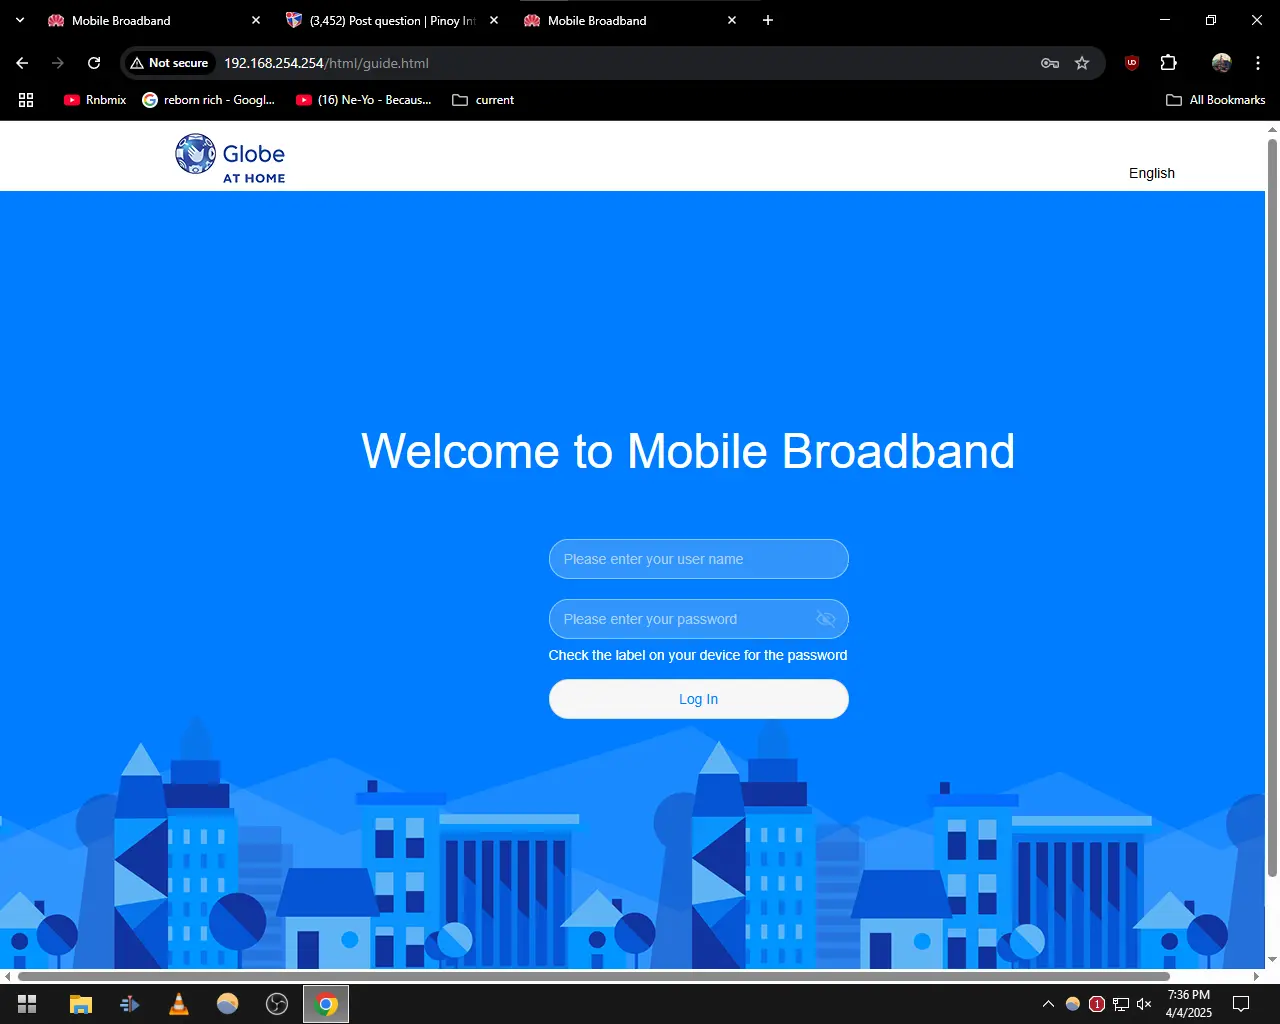Screen dimensions: 1280x1024
Task: Open File Explorer from the taskbar
Action: (81, 1004)
